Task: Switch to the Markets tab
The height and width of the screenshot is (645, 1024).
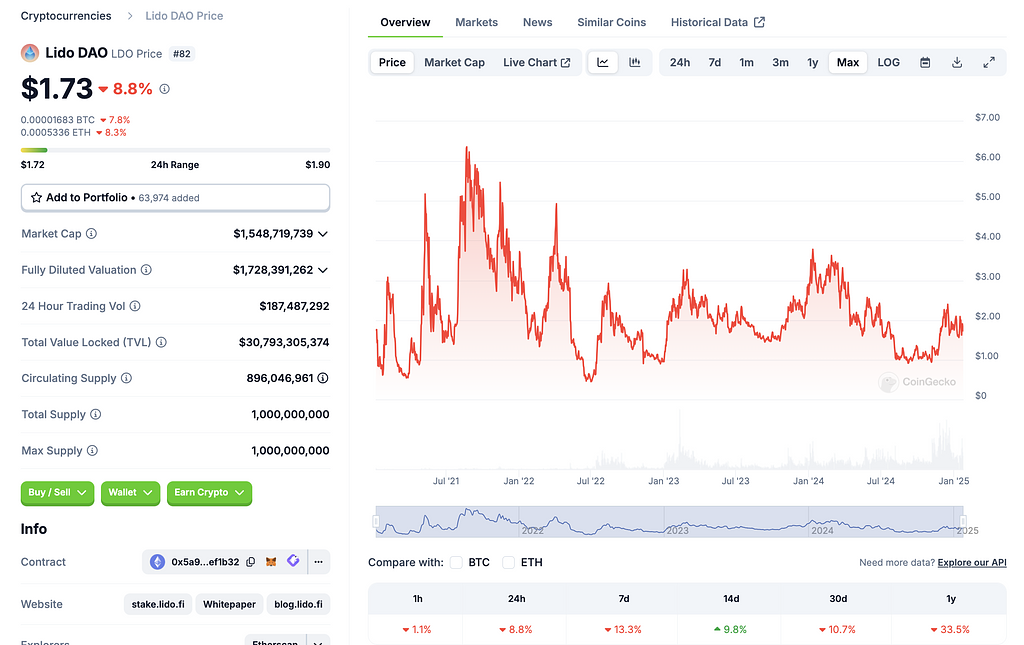Action: coord(476,22)
